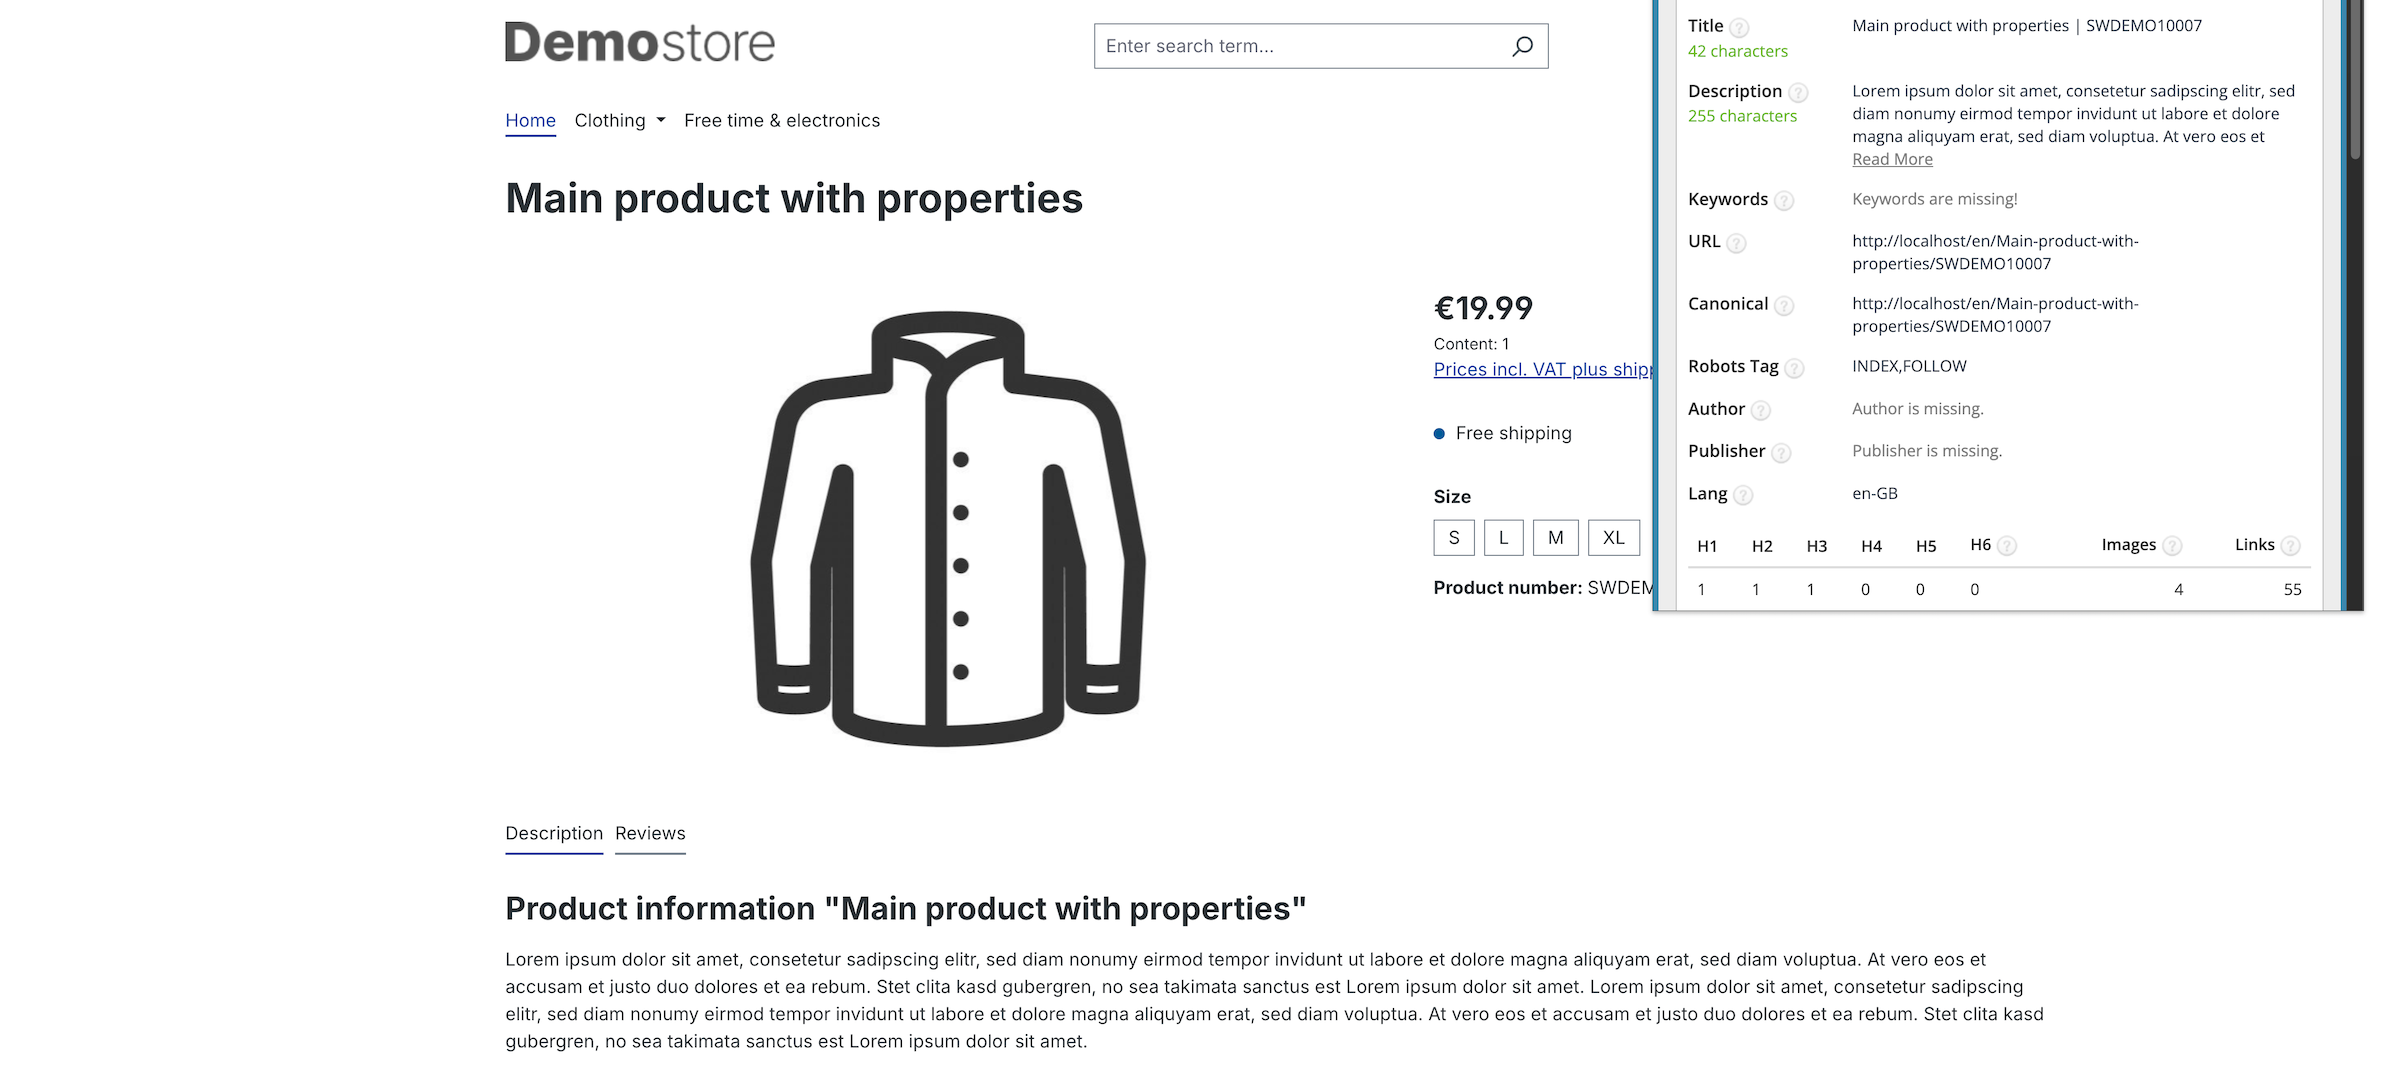Click the jacket product image

pyautogui.click(x=947, y=528)
